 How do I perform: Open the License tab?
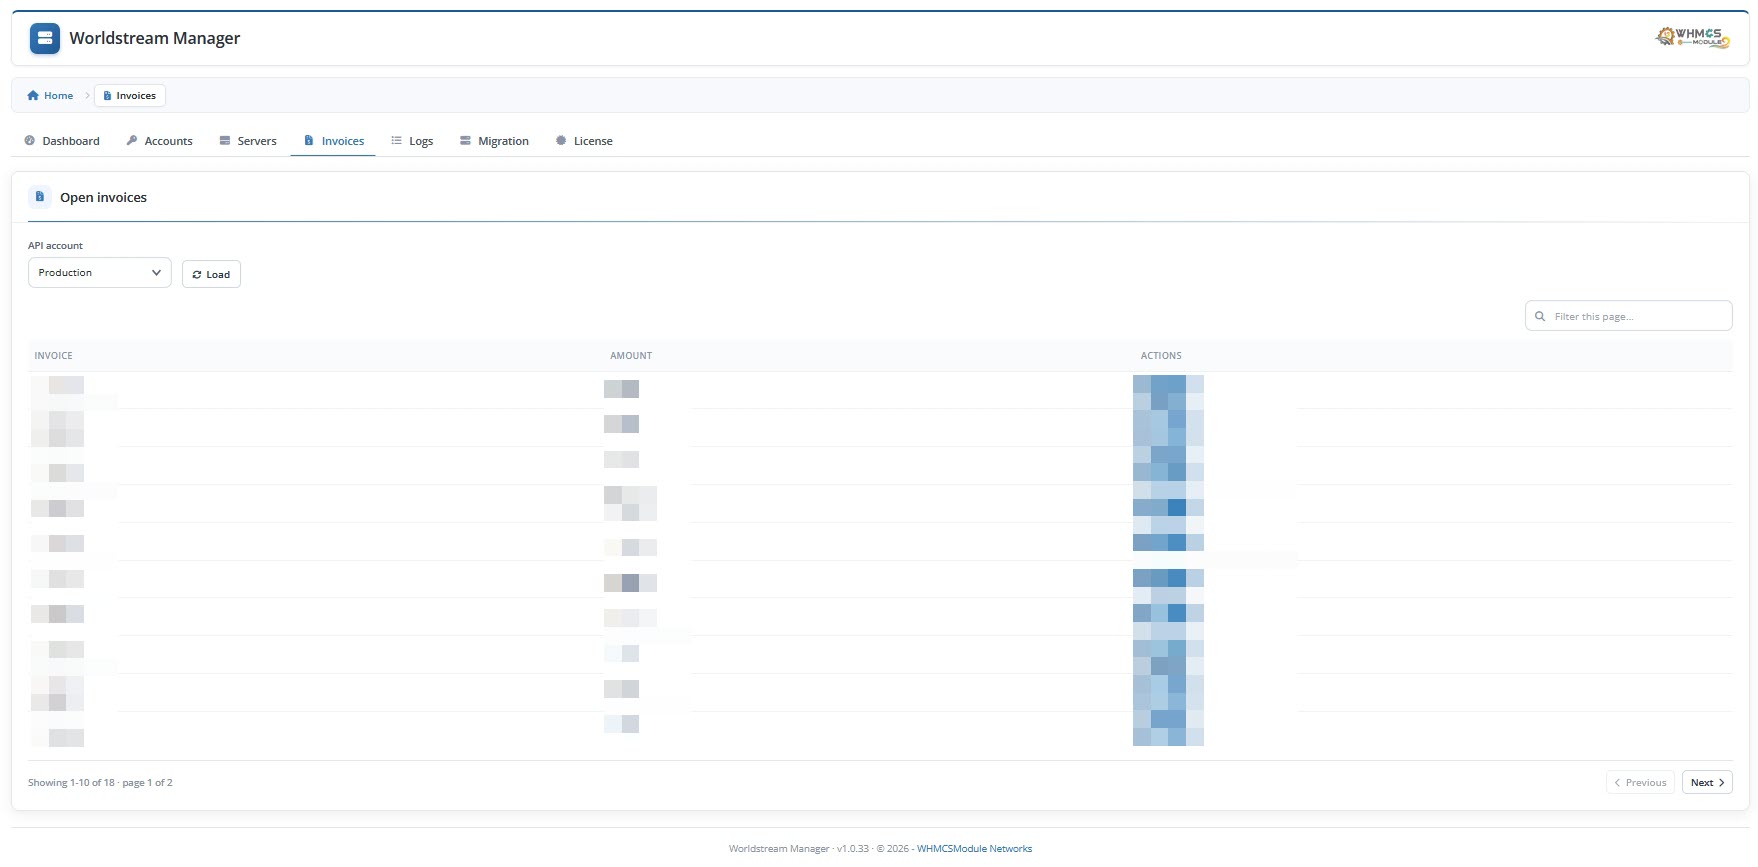point(584,141)
